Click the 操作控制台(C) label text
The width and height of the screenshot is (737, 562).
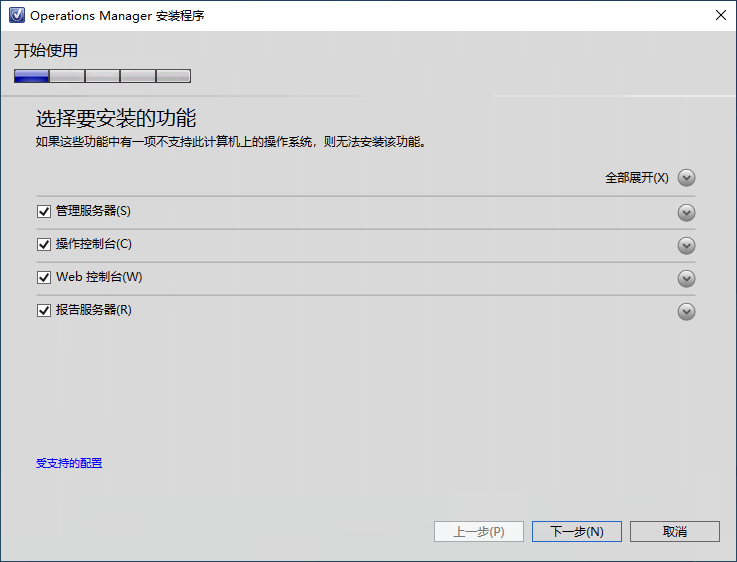tap(94, 244)
